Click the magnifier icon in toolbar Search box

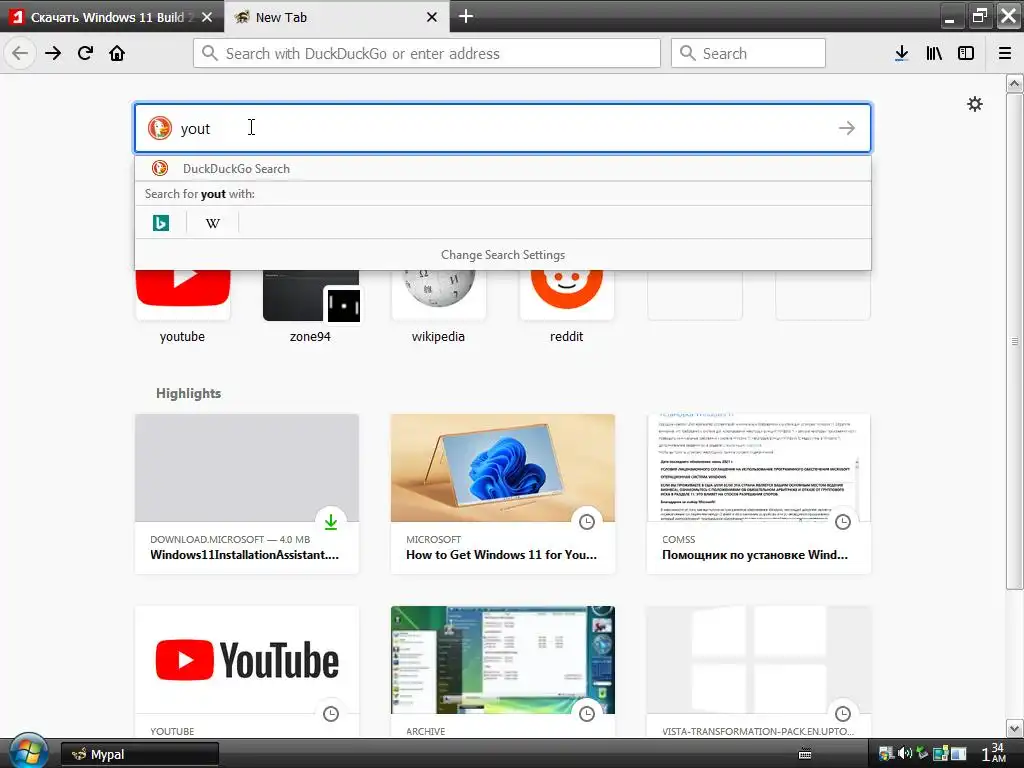point(688,53)
